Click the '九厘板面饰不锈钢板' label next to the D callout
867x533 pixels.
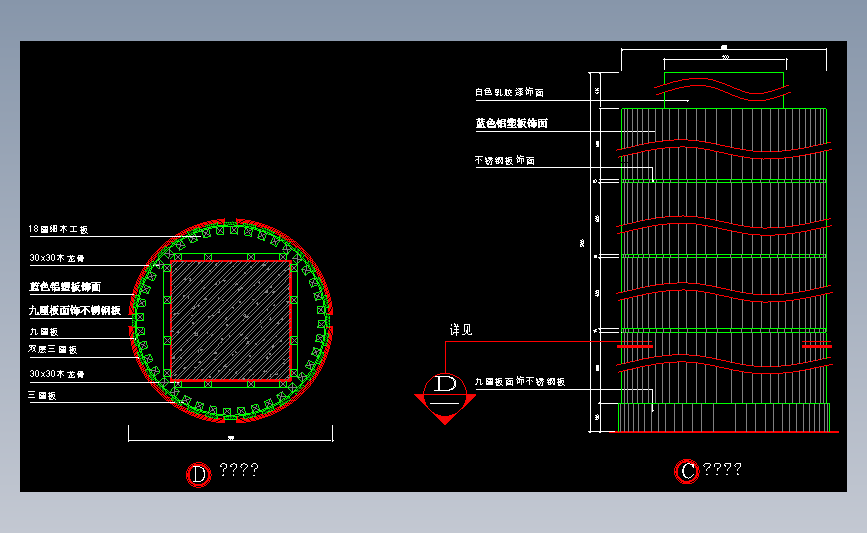pyautogui.click(x=520, y=382)
